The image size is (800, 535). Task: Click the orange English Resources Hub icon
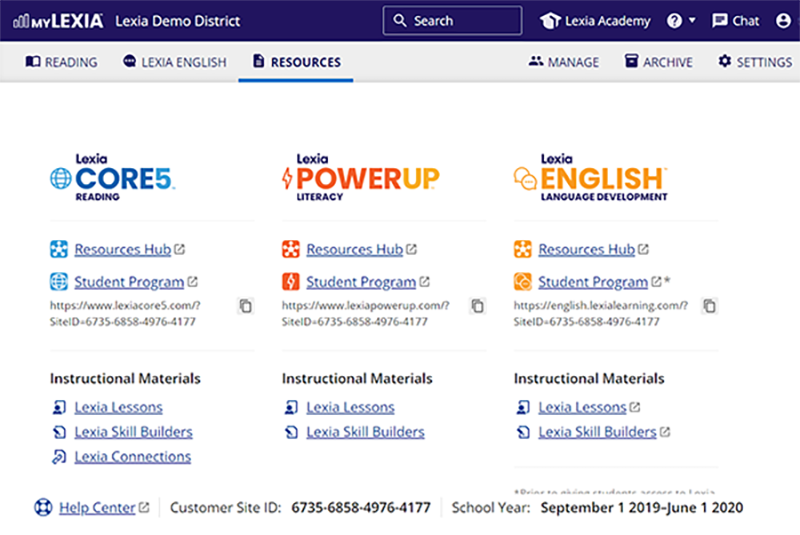point(522,249)
